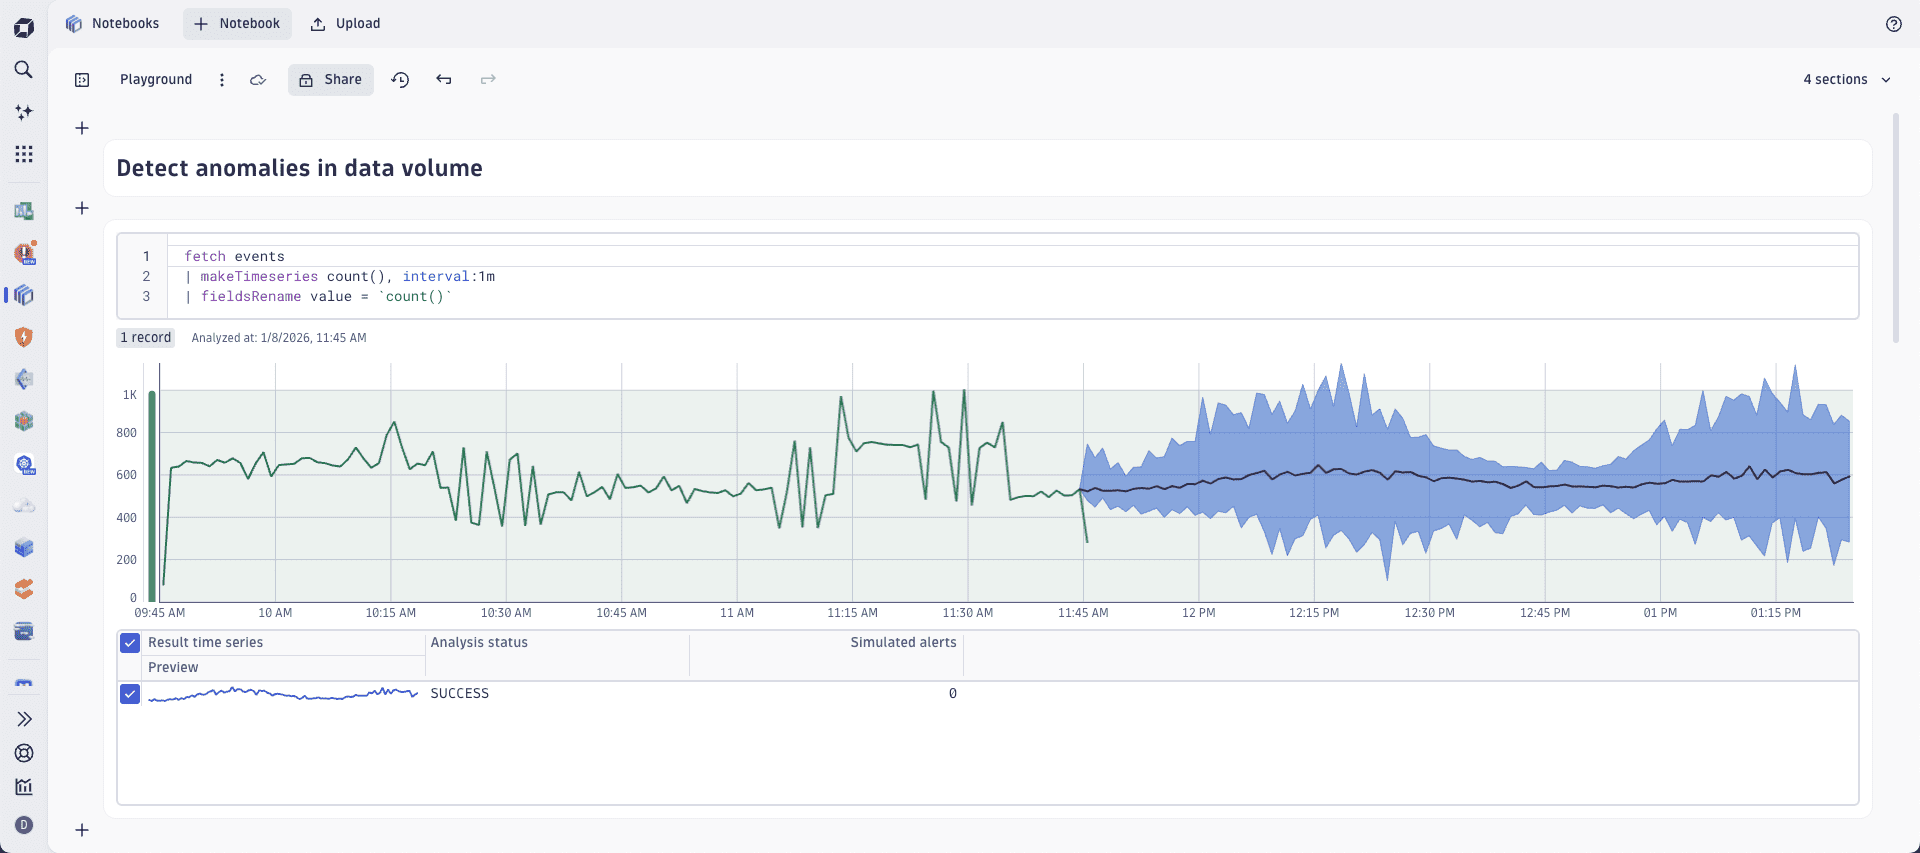Toggle the Result time series header checkbox
Screen dimensions: 1920x853
[130, 643]
